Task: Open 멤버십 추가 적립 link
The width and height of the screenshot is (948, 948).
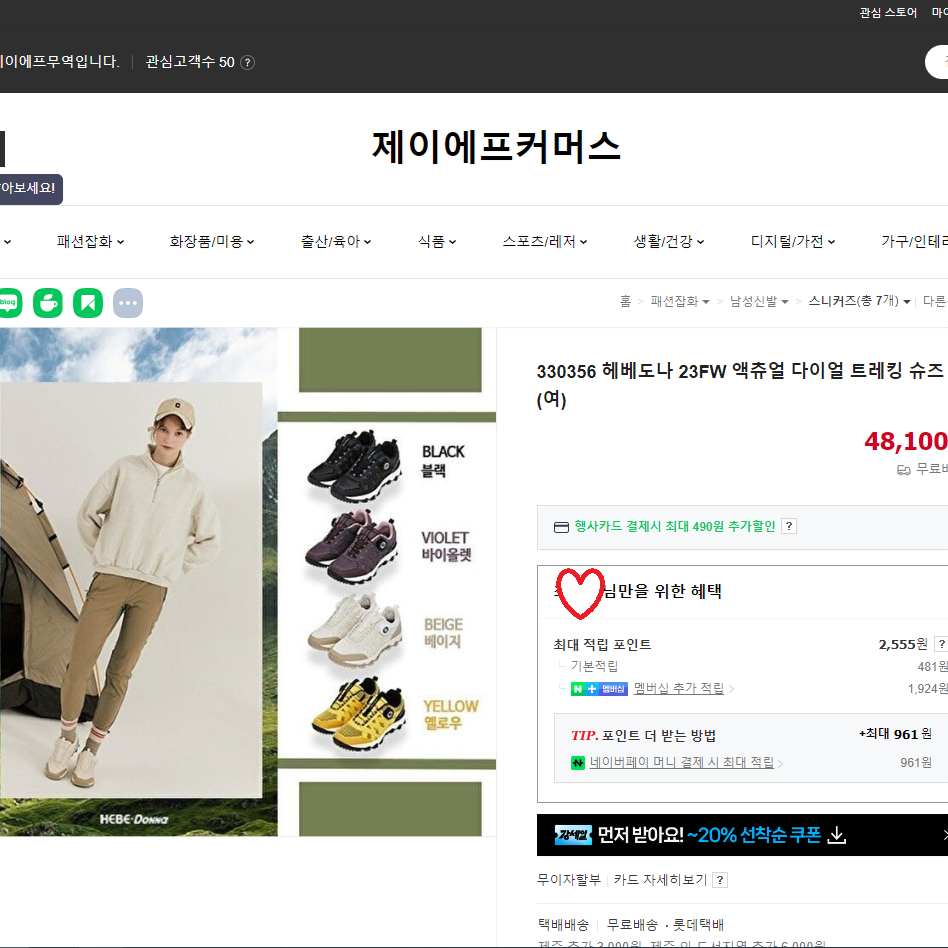Action: (x=678, y=689)
